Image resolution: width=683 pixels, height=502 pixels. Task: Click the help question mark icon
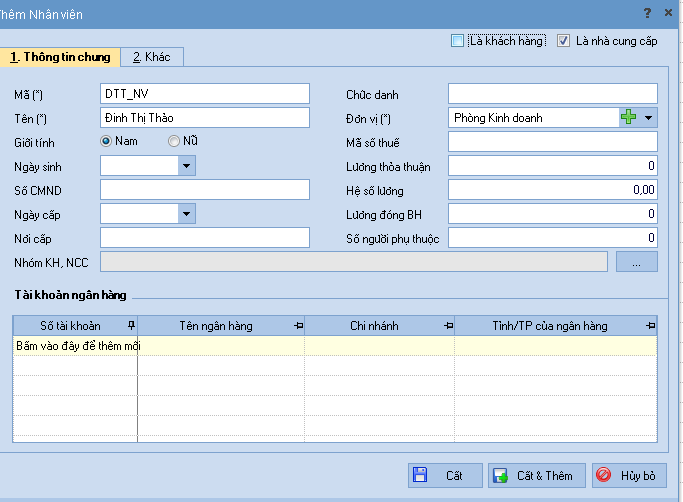pyautogui.click(x=648, y=13)
